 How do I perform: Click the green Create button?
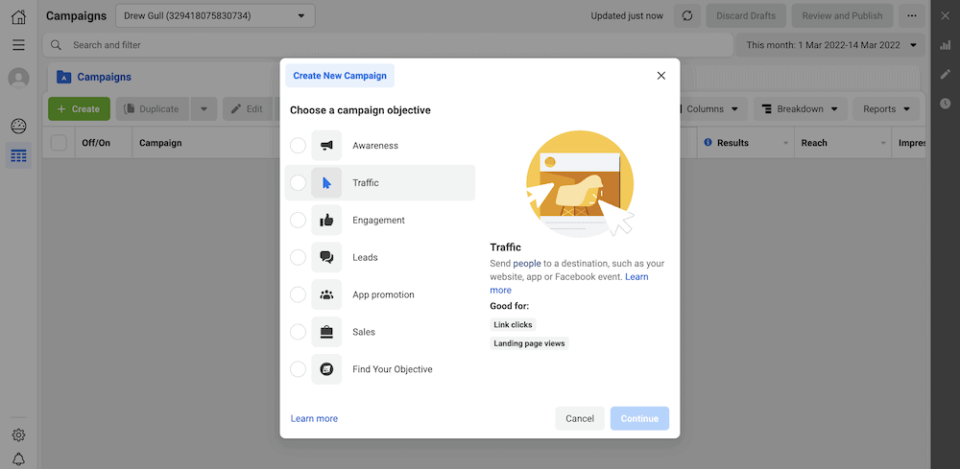pyautogui.click(x=79, y=109)
